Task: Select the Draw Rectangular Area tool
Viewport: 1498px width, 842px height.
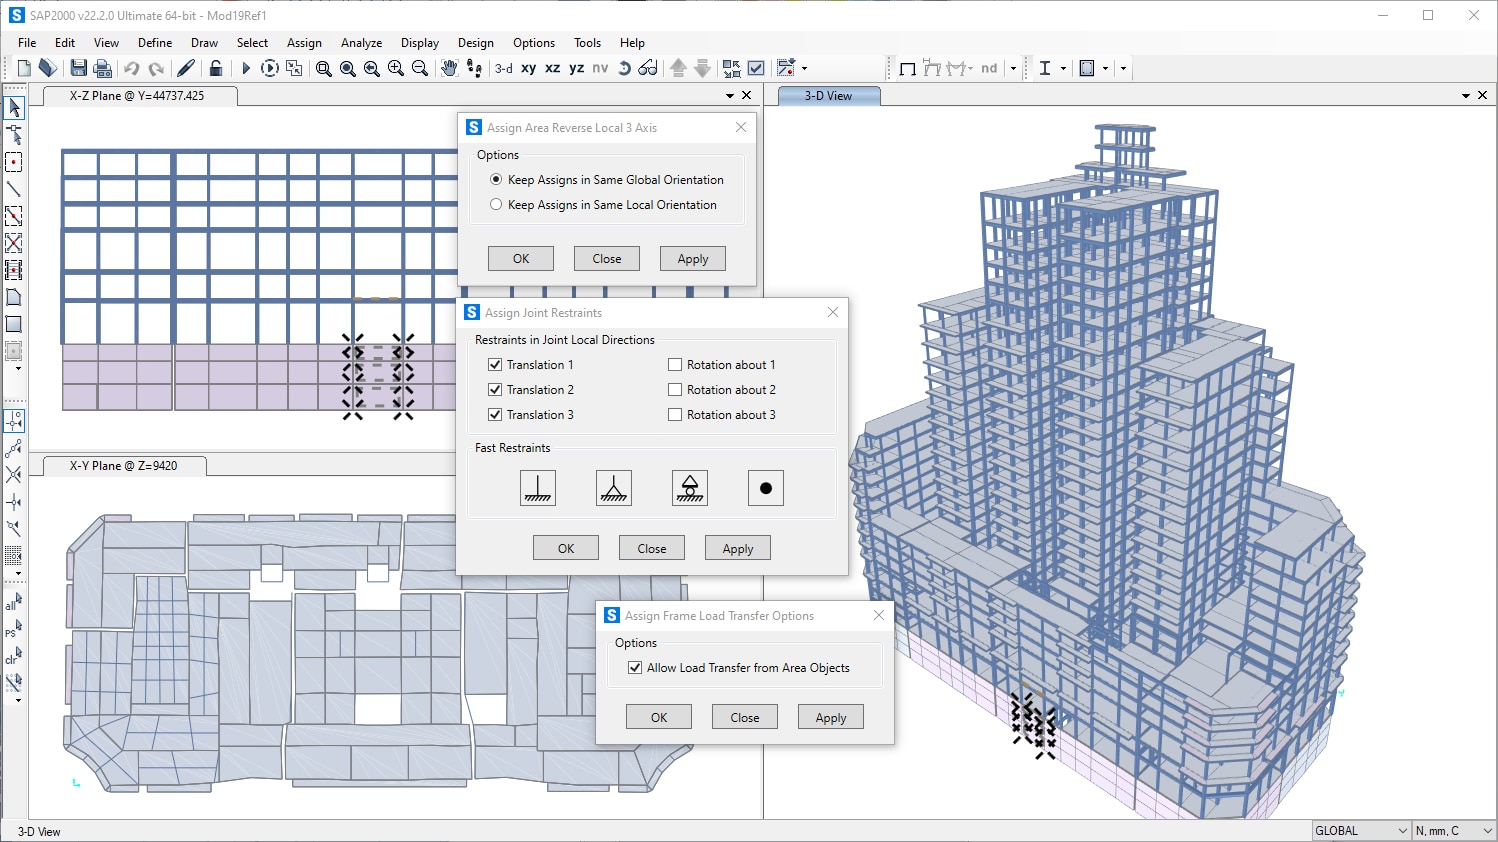Action: coord(14,324)
